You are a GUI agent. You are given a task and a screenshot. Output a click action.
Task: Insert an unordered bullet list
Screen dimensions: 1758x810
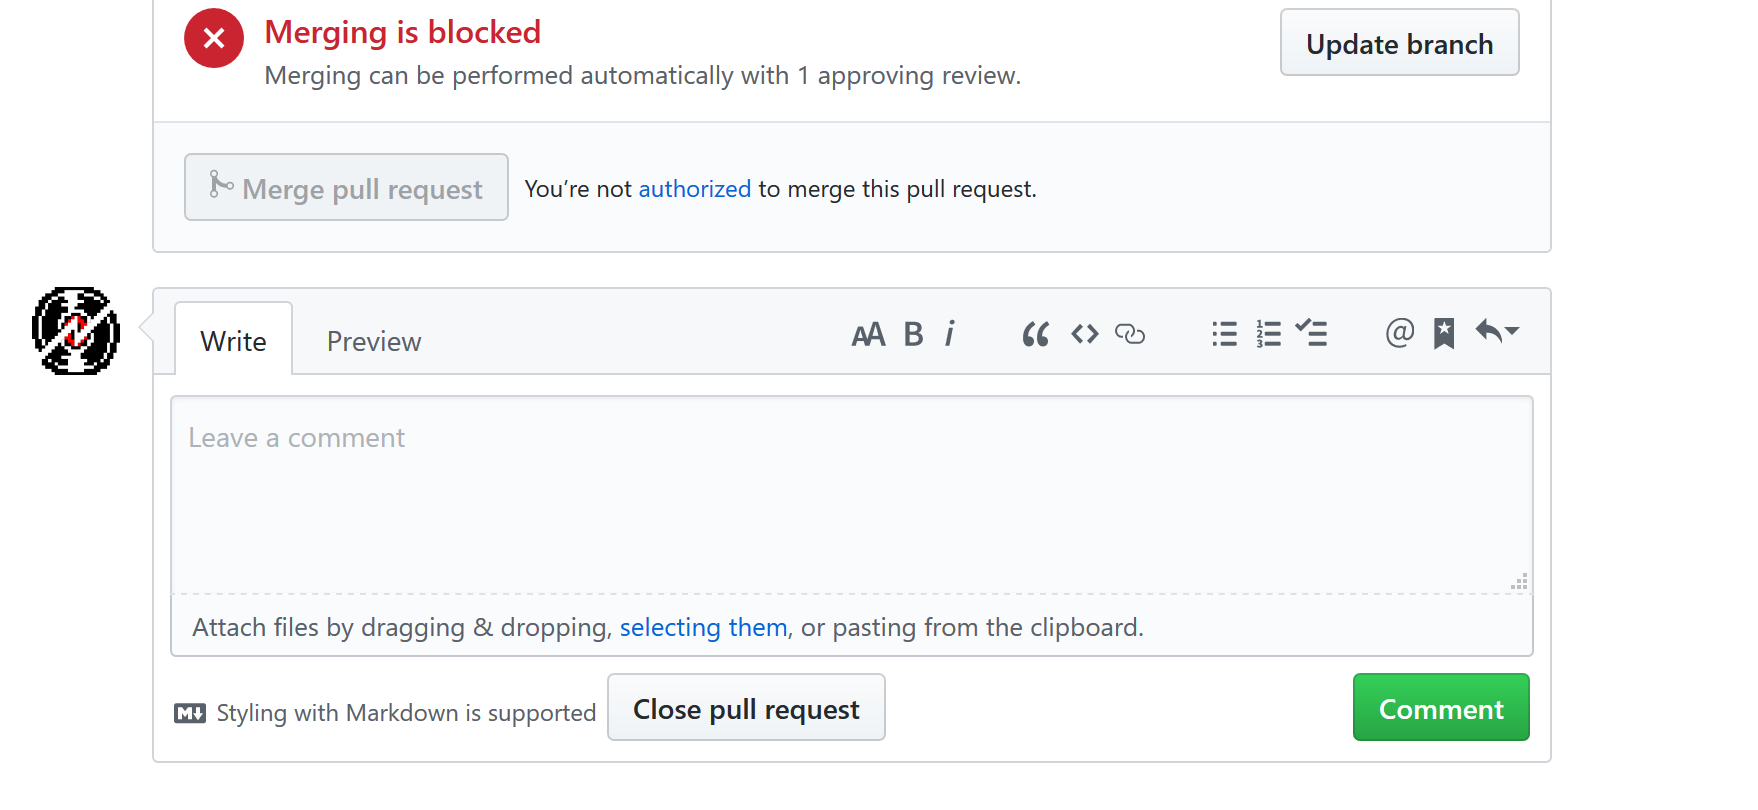pyautogui.click(x=1224, y=334)
